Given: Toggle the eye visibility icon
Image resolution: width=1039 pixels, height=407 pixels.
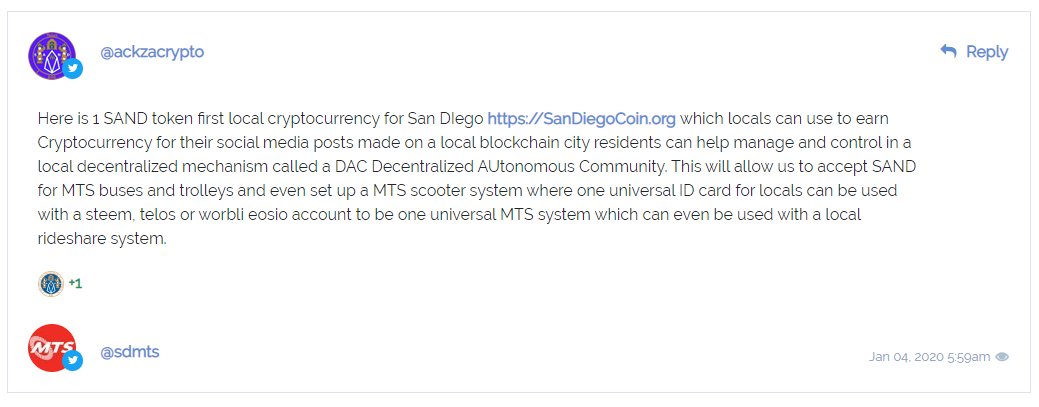Looking at the screenshot, I should 1003,357.
